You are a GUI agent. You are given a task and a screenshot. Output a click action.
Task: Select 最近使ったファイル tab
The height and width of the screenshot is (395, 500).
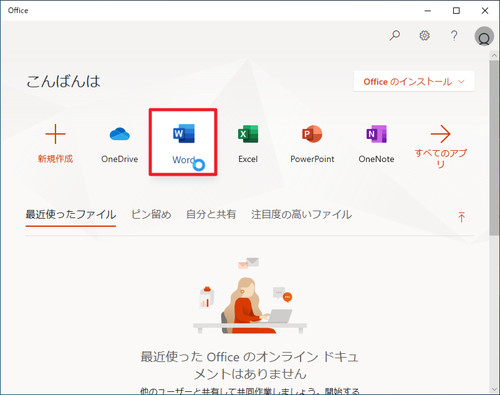(x=71, y=215)
